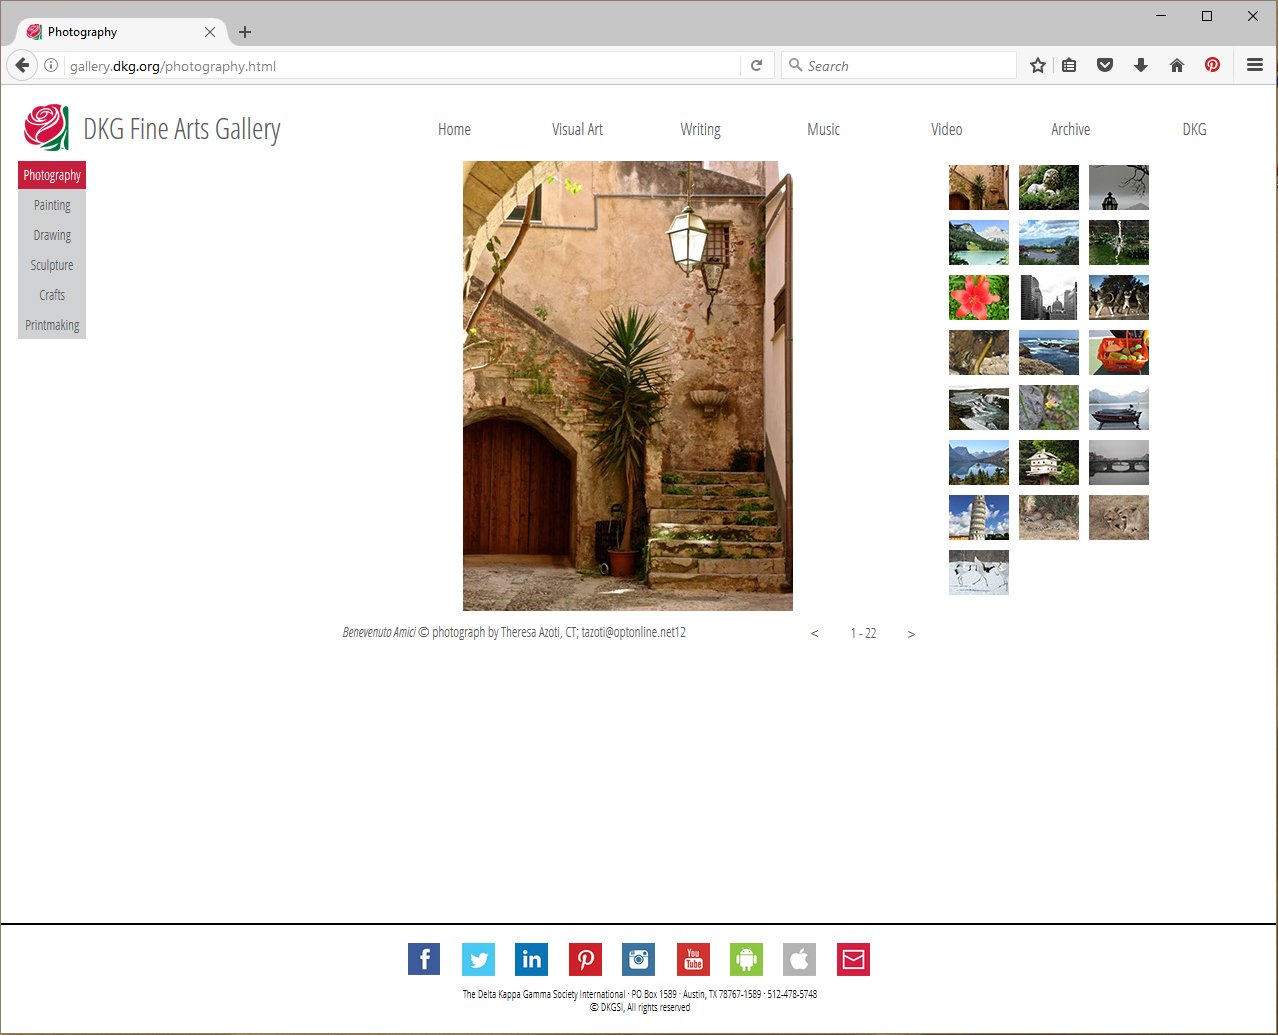Click the large courtyard staircase photo

[628, 386]
